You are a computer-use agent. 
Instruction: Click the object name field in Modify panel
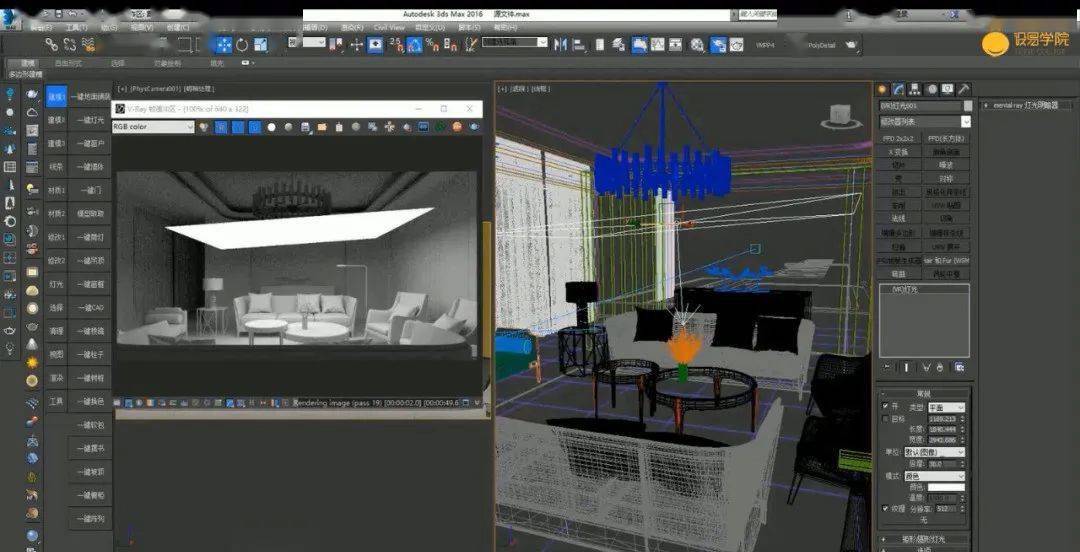click(x=920, y=105)
